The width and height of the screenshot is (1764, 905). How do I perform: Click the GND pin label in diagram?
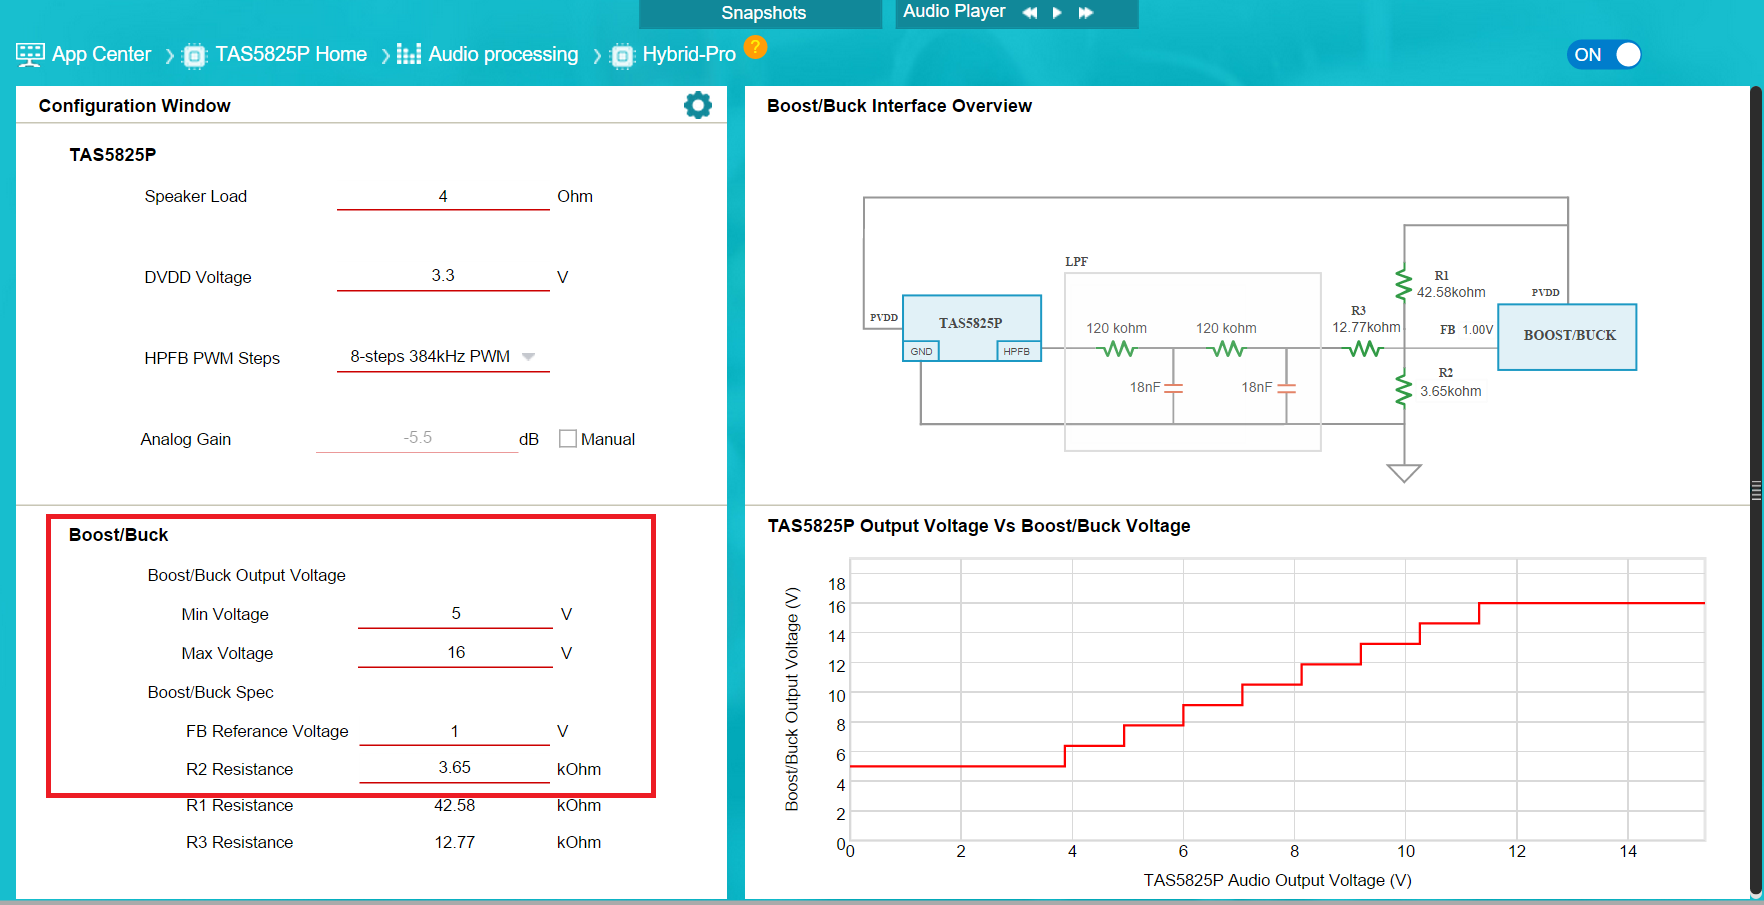pyautogui.click(x=921, y=351)
